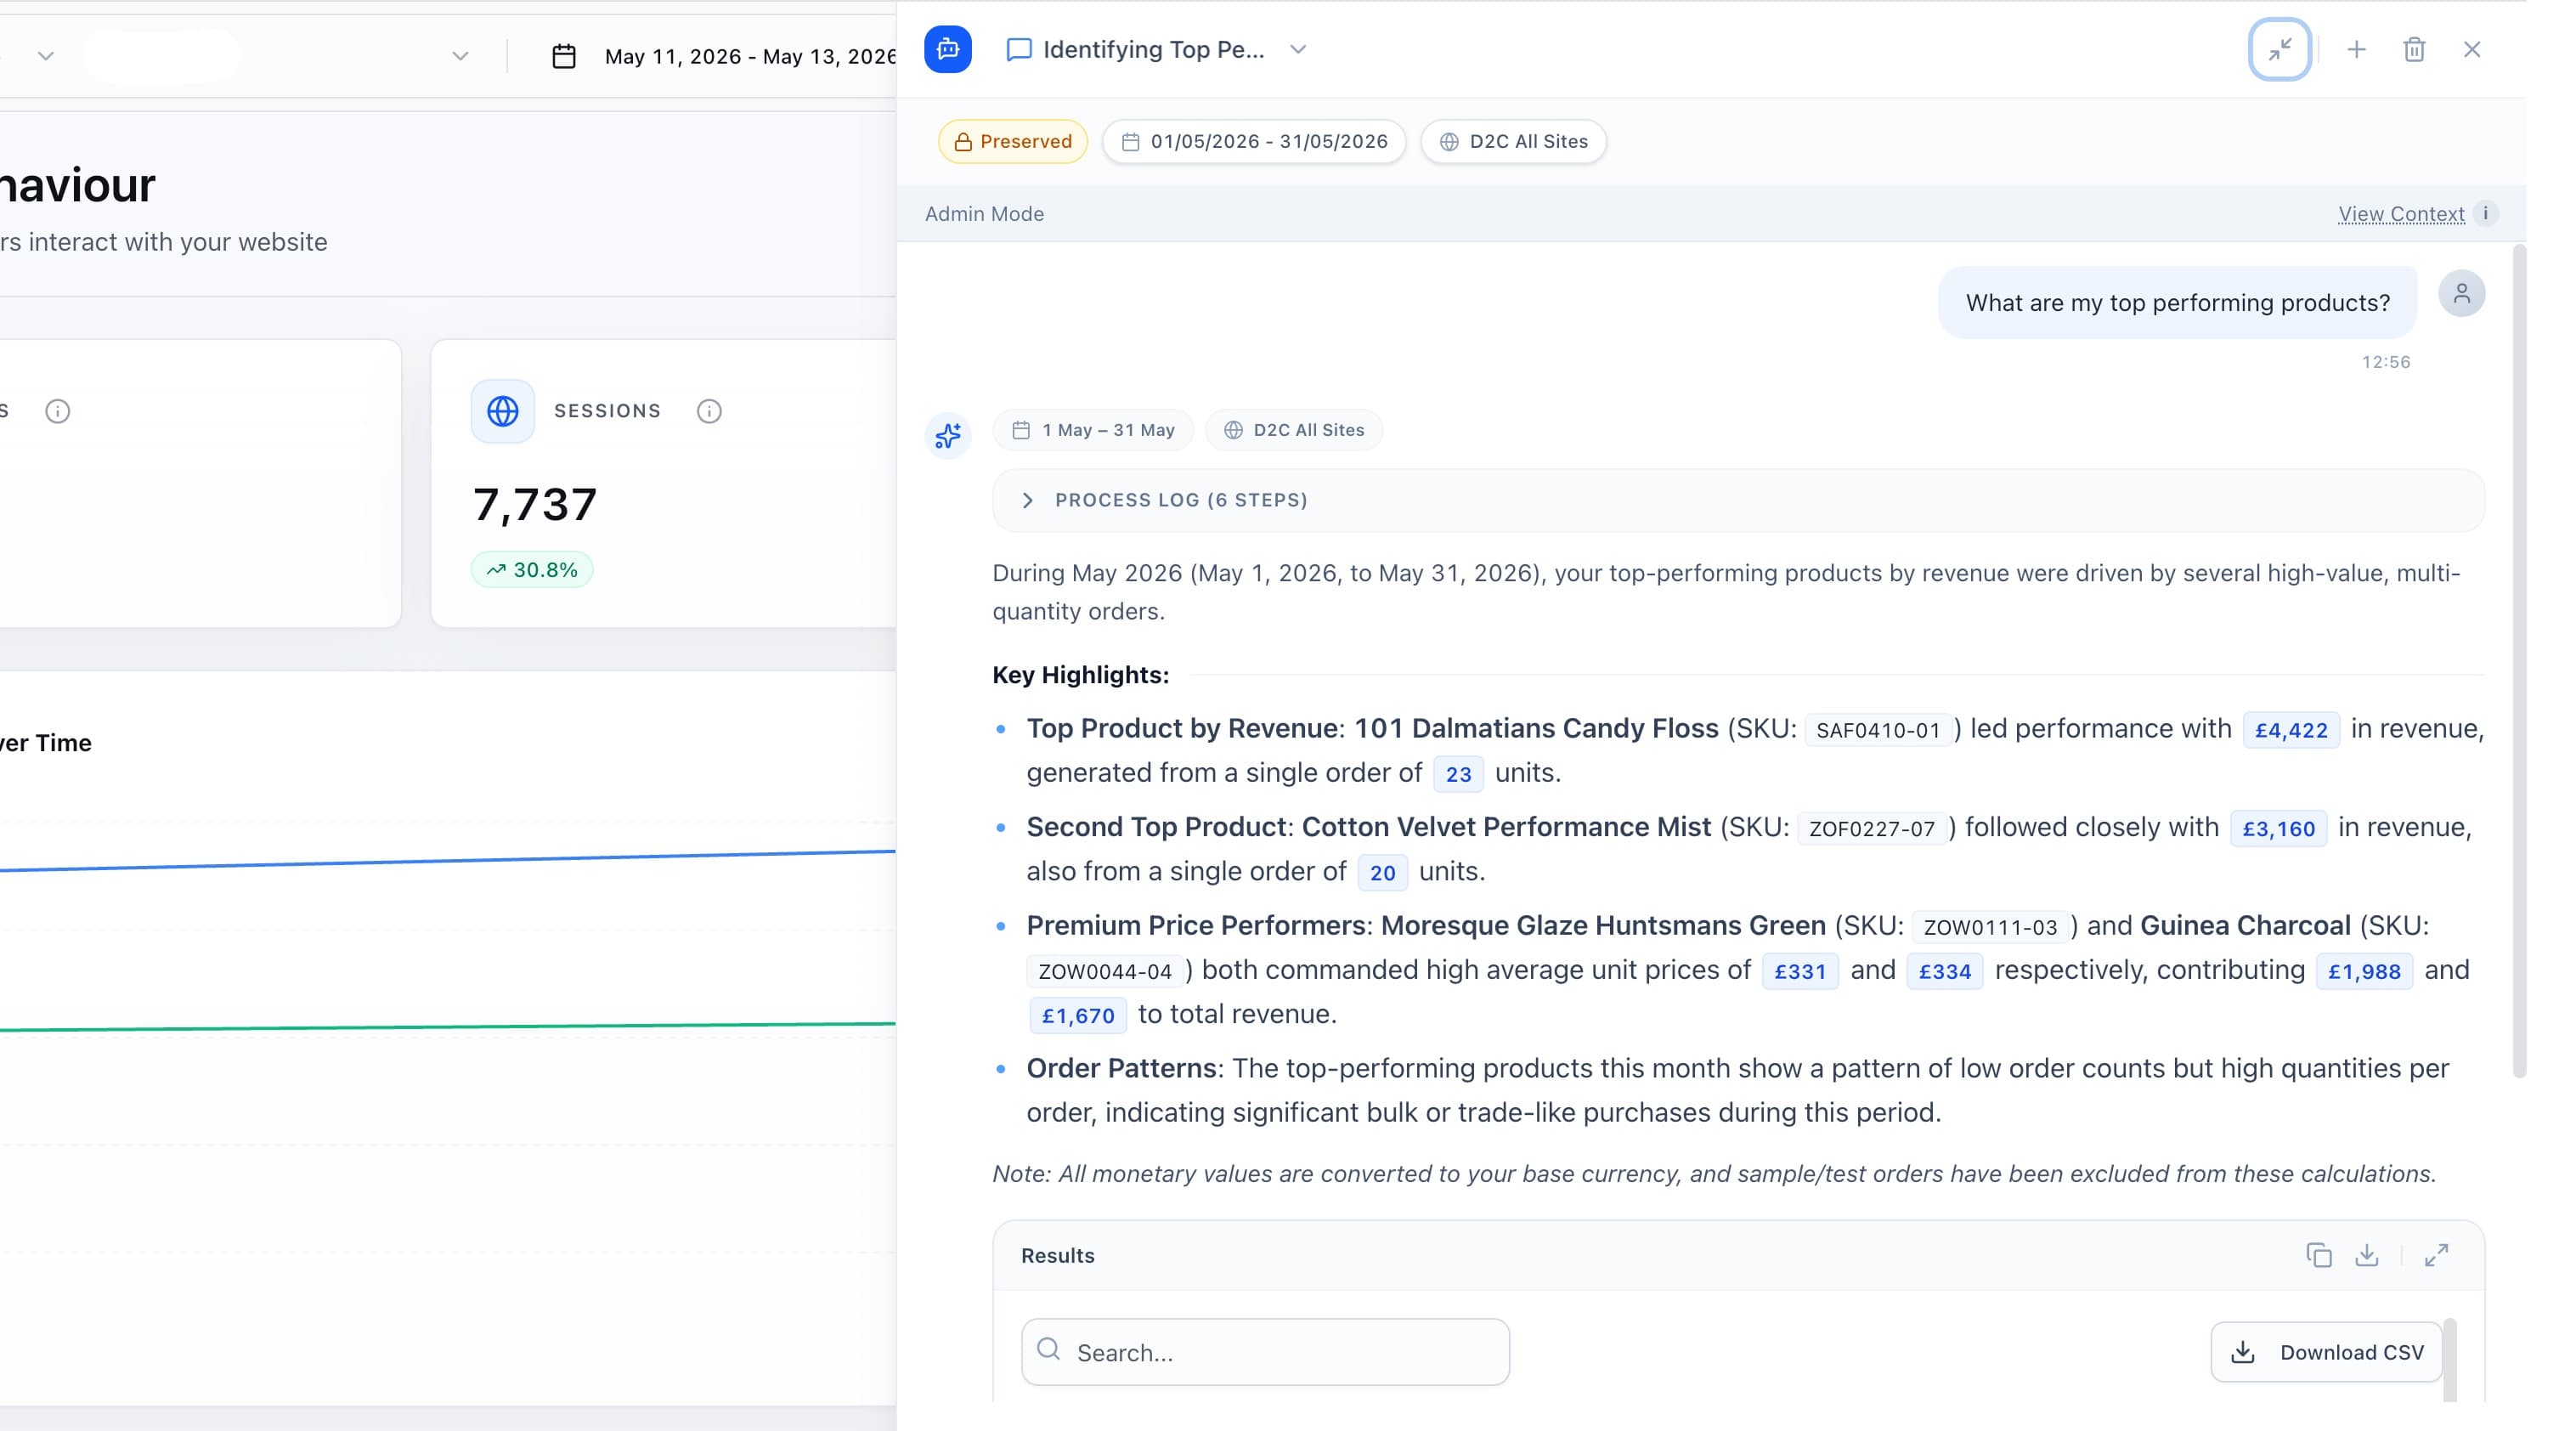Click the Admin Mode label
2576x1431 pixels.
[984, 214]
